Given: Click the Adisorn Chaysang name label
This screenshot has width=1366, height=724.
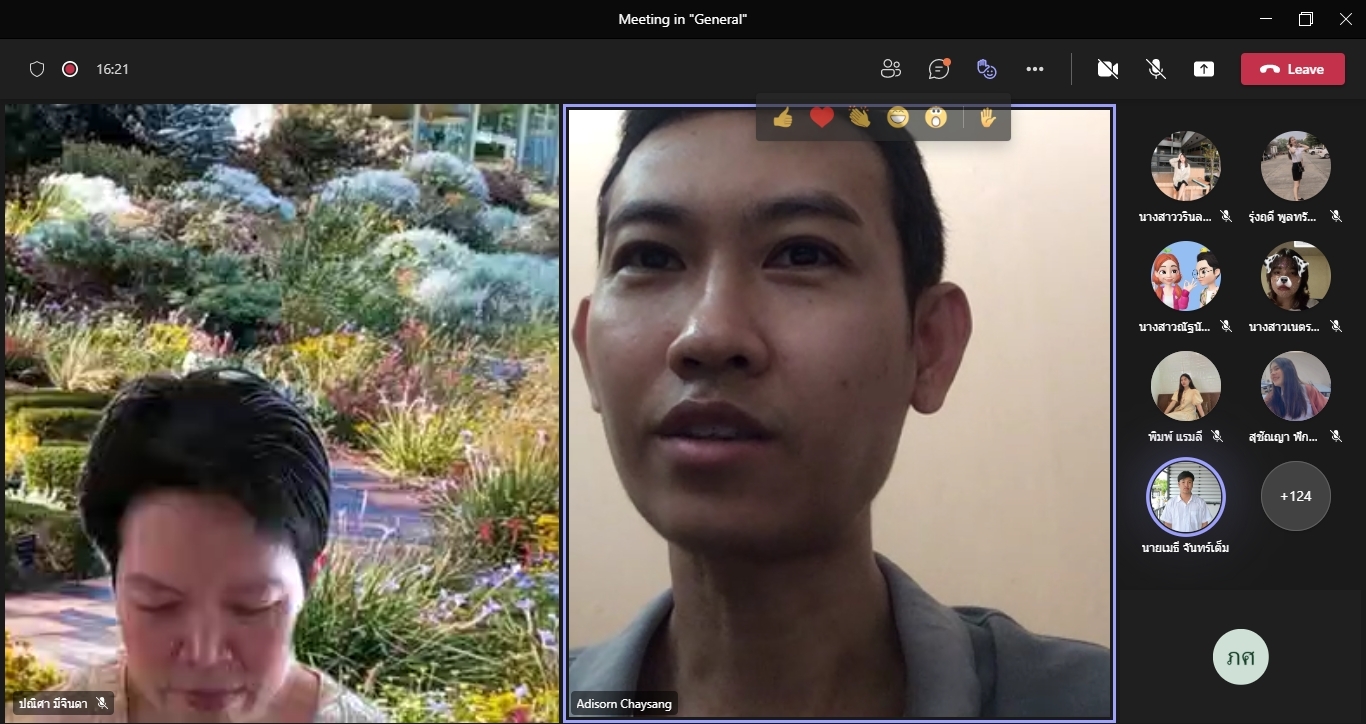Looking at the screenshot, I should [x=624, y=704].
